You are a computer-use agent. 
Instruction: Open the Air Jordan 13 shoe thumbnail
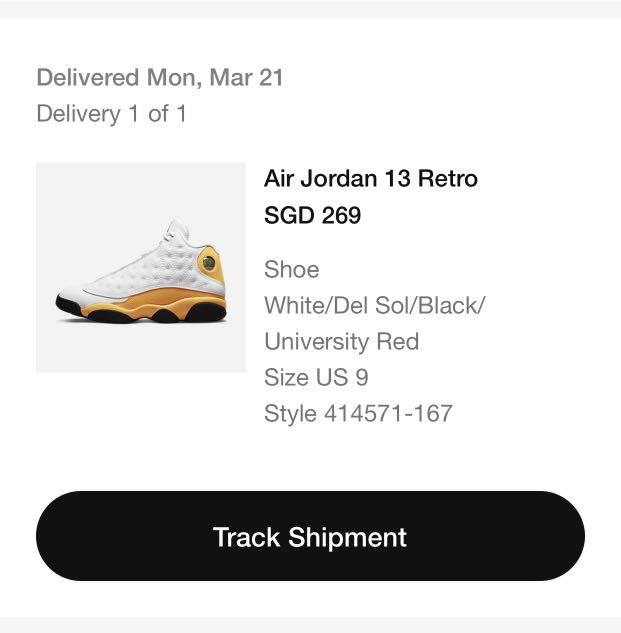141,267
